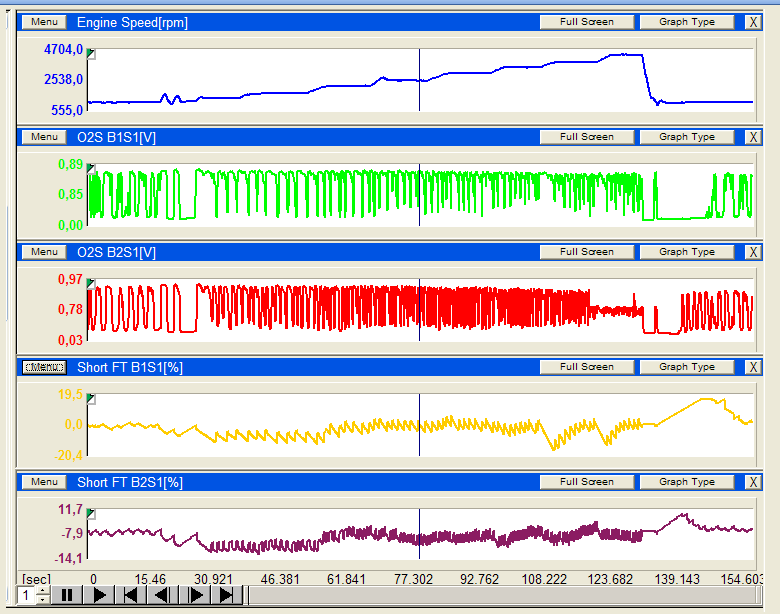Pause the data playback
This screenshot has height=614, width=780.
point(68,596)
